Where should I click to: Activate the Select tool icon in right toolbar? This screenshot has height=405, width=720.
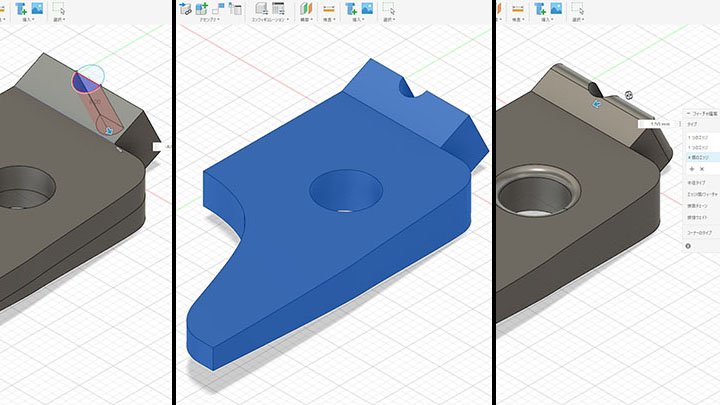pos(577,8)
